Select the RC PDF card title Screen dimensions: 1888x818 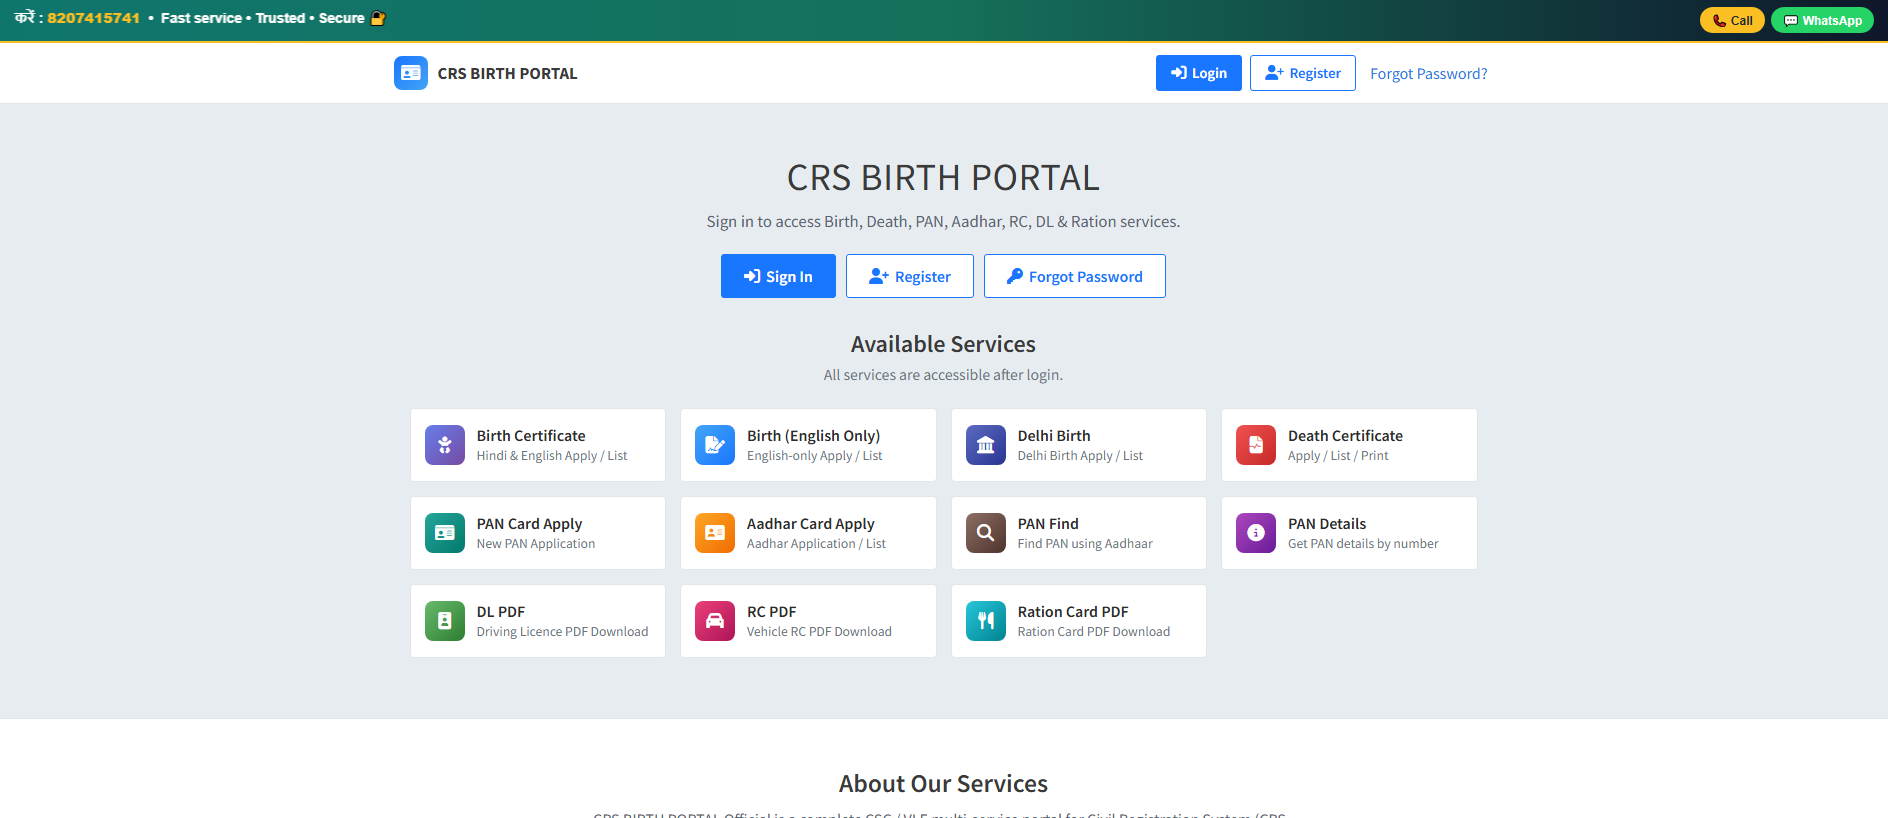click(x=772, y=612)
